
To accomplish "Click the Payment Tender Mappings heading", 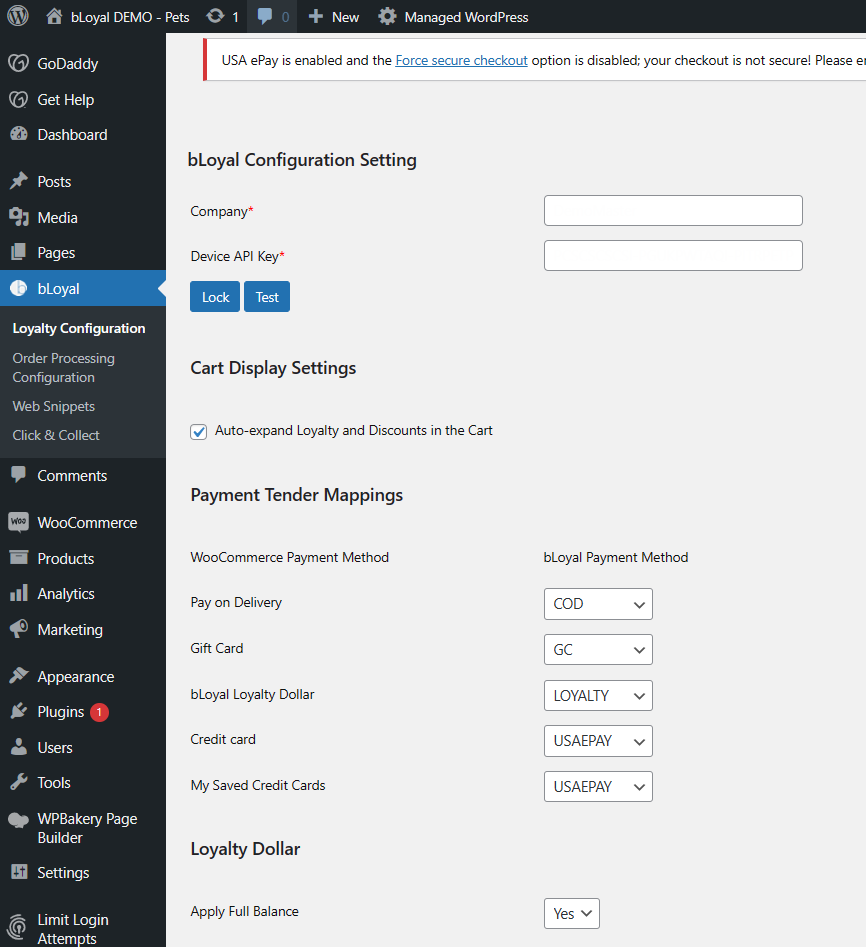I will coord(297,495).
